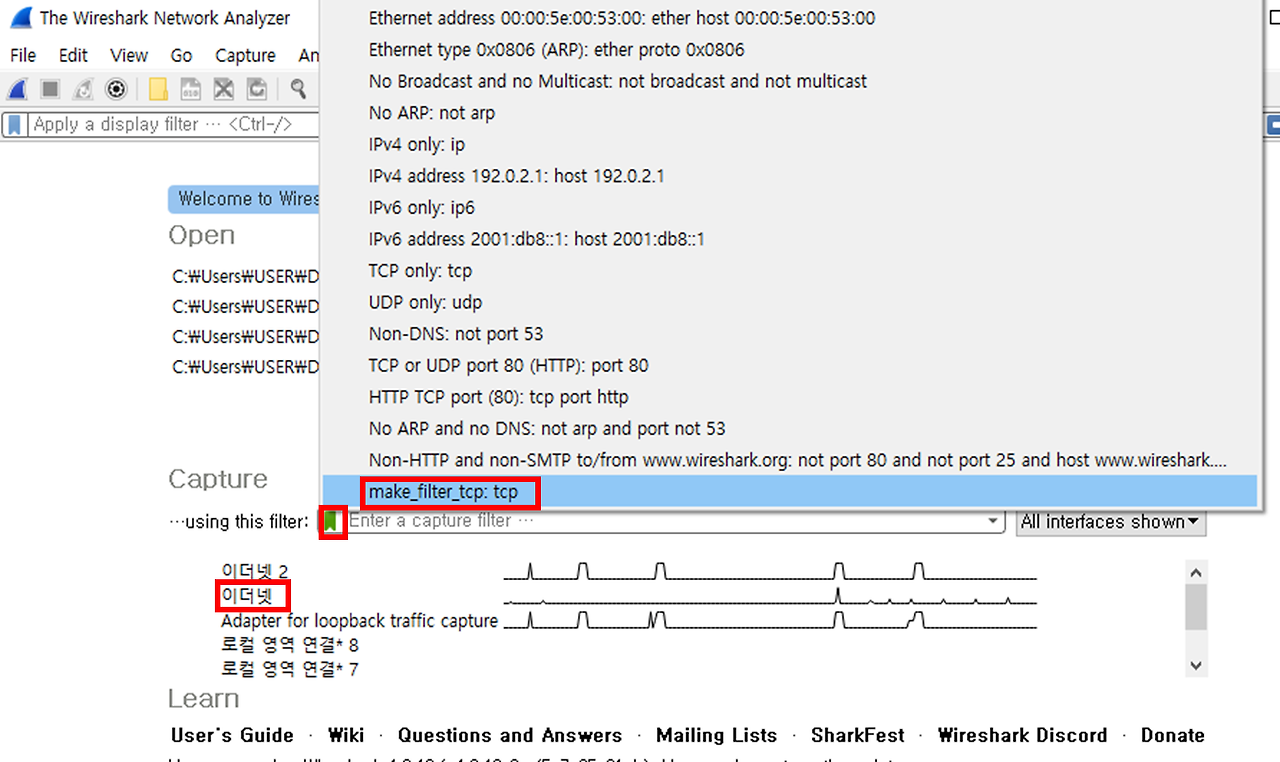Select Adapter for loopback traffic capture
Viewport: 1280px width, 762px height.
tap(359, 621)
